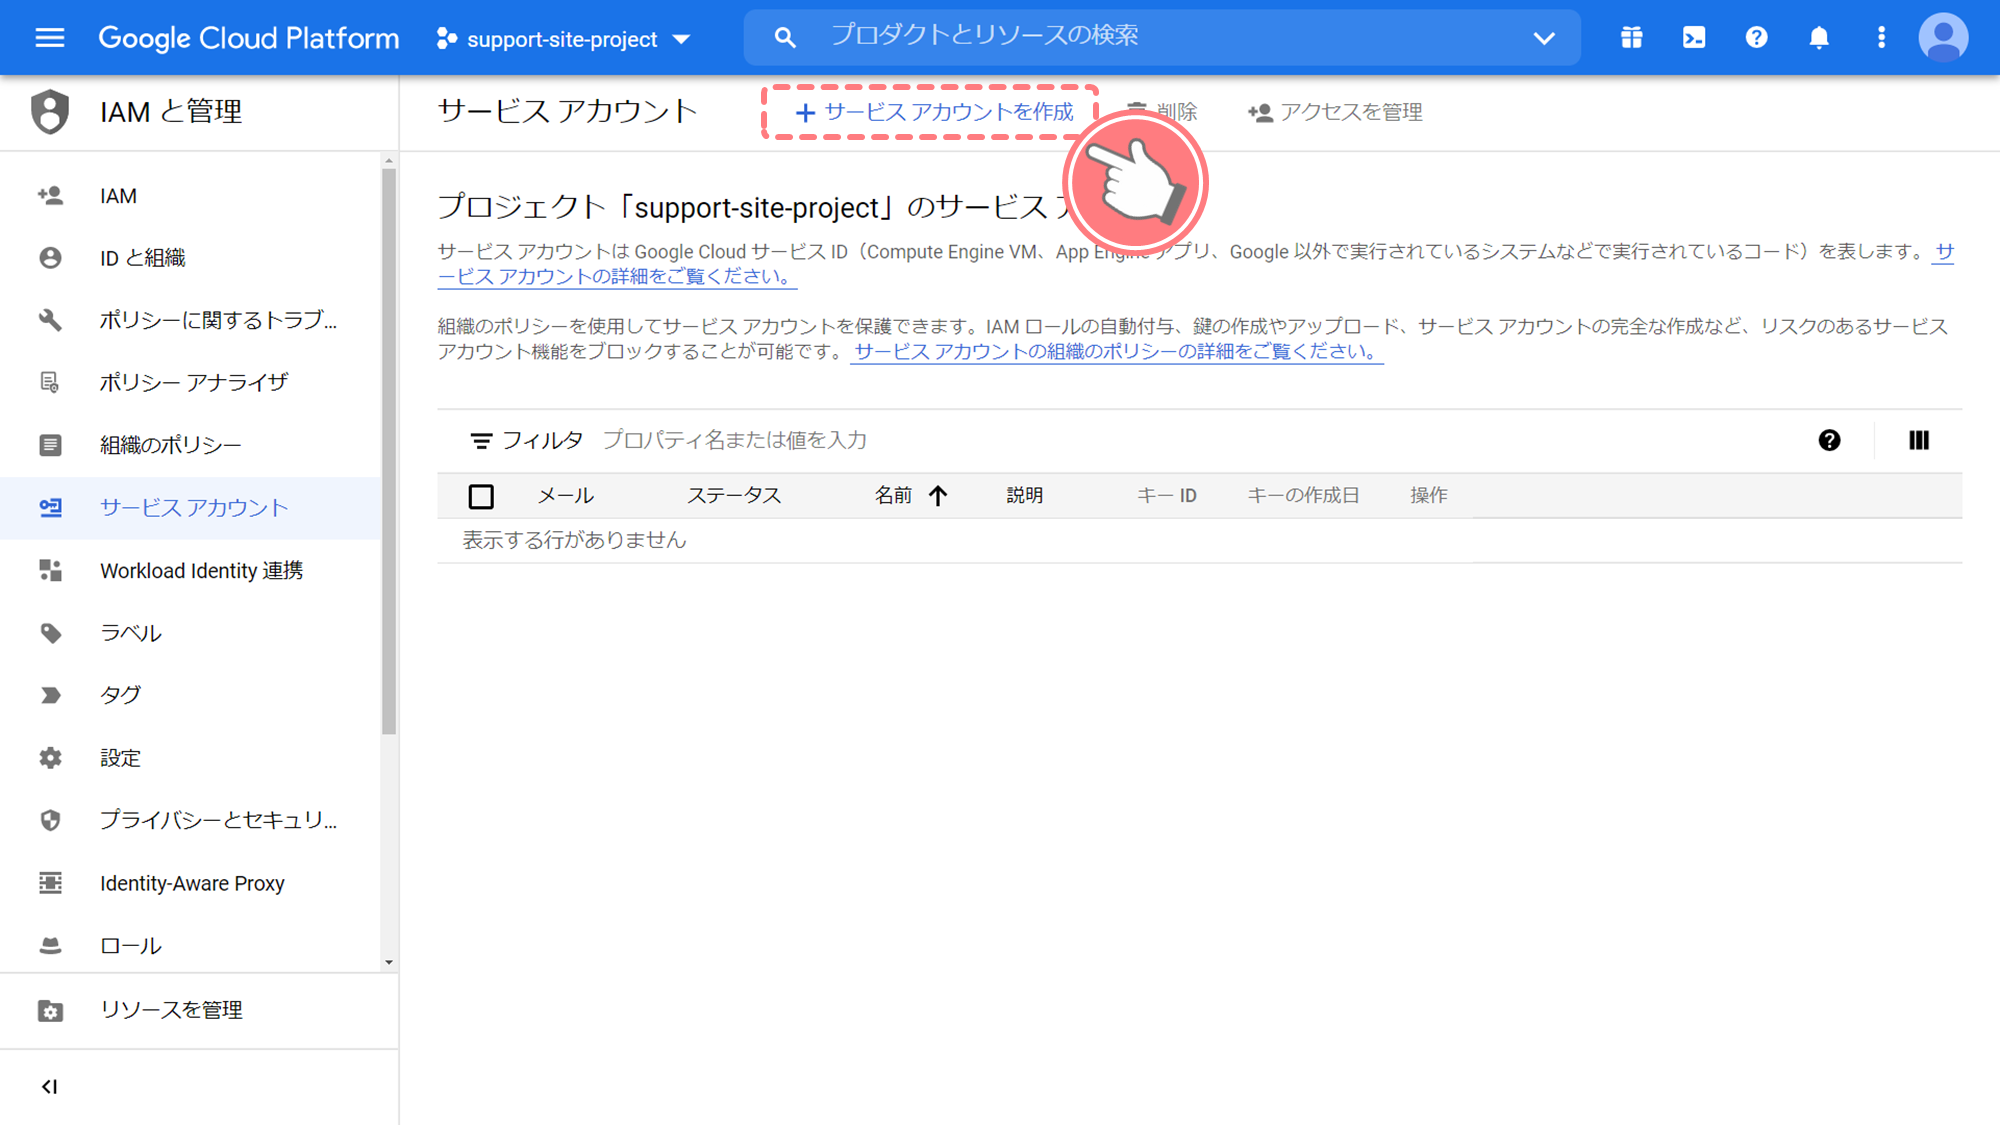The width and height of the screenshot is (2000, 1125).
Task: Open the help question mark in header
Action: point(1756,38)
